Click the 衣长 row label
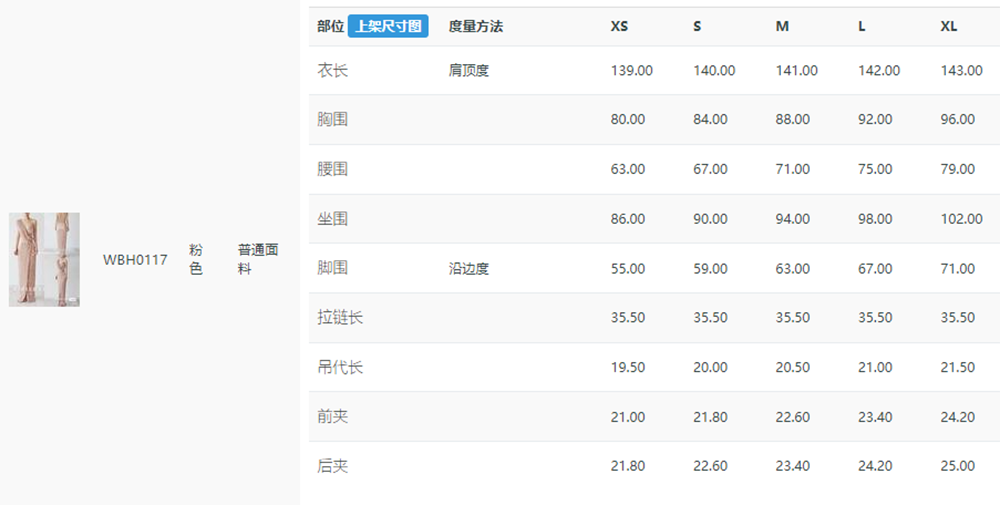The width and height of the screenshot is (1000, 505). point(332,70)
